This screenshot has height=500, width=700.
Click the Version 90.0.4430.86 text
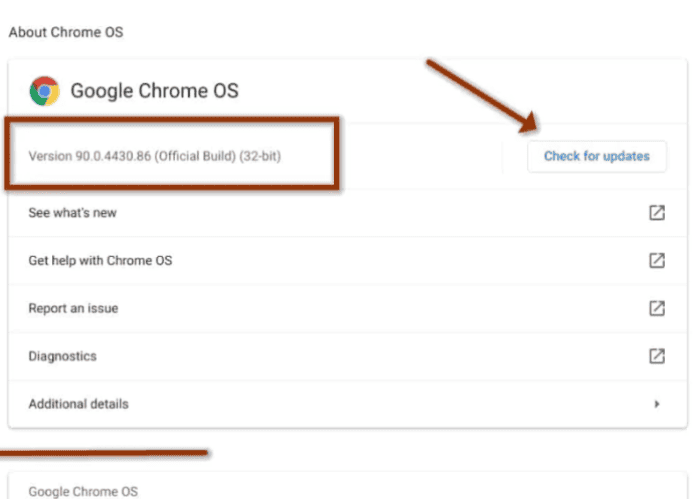90,156
